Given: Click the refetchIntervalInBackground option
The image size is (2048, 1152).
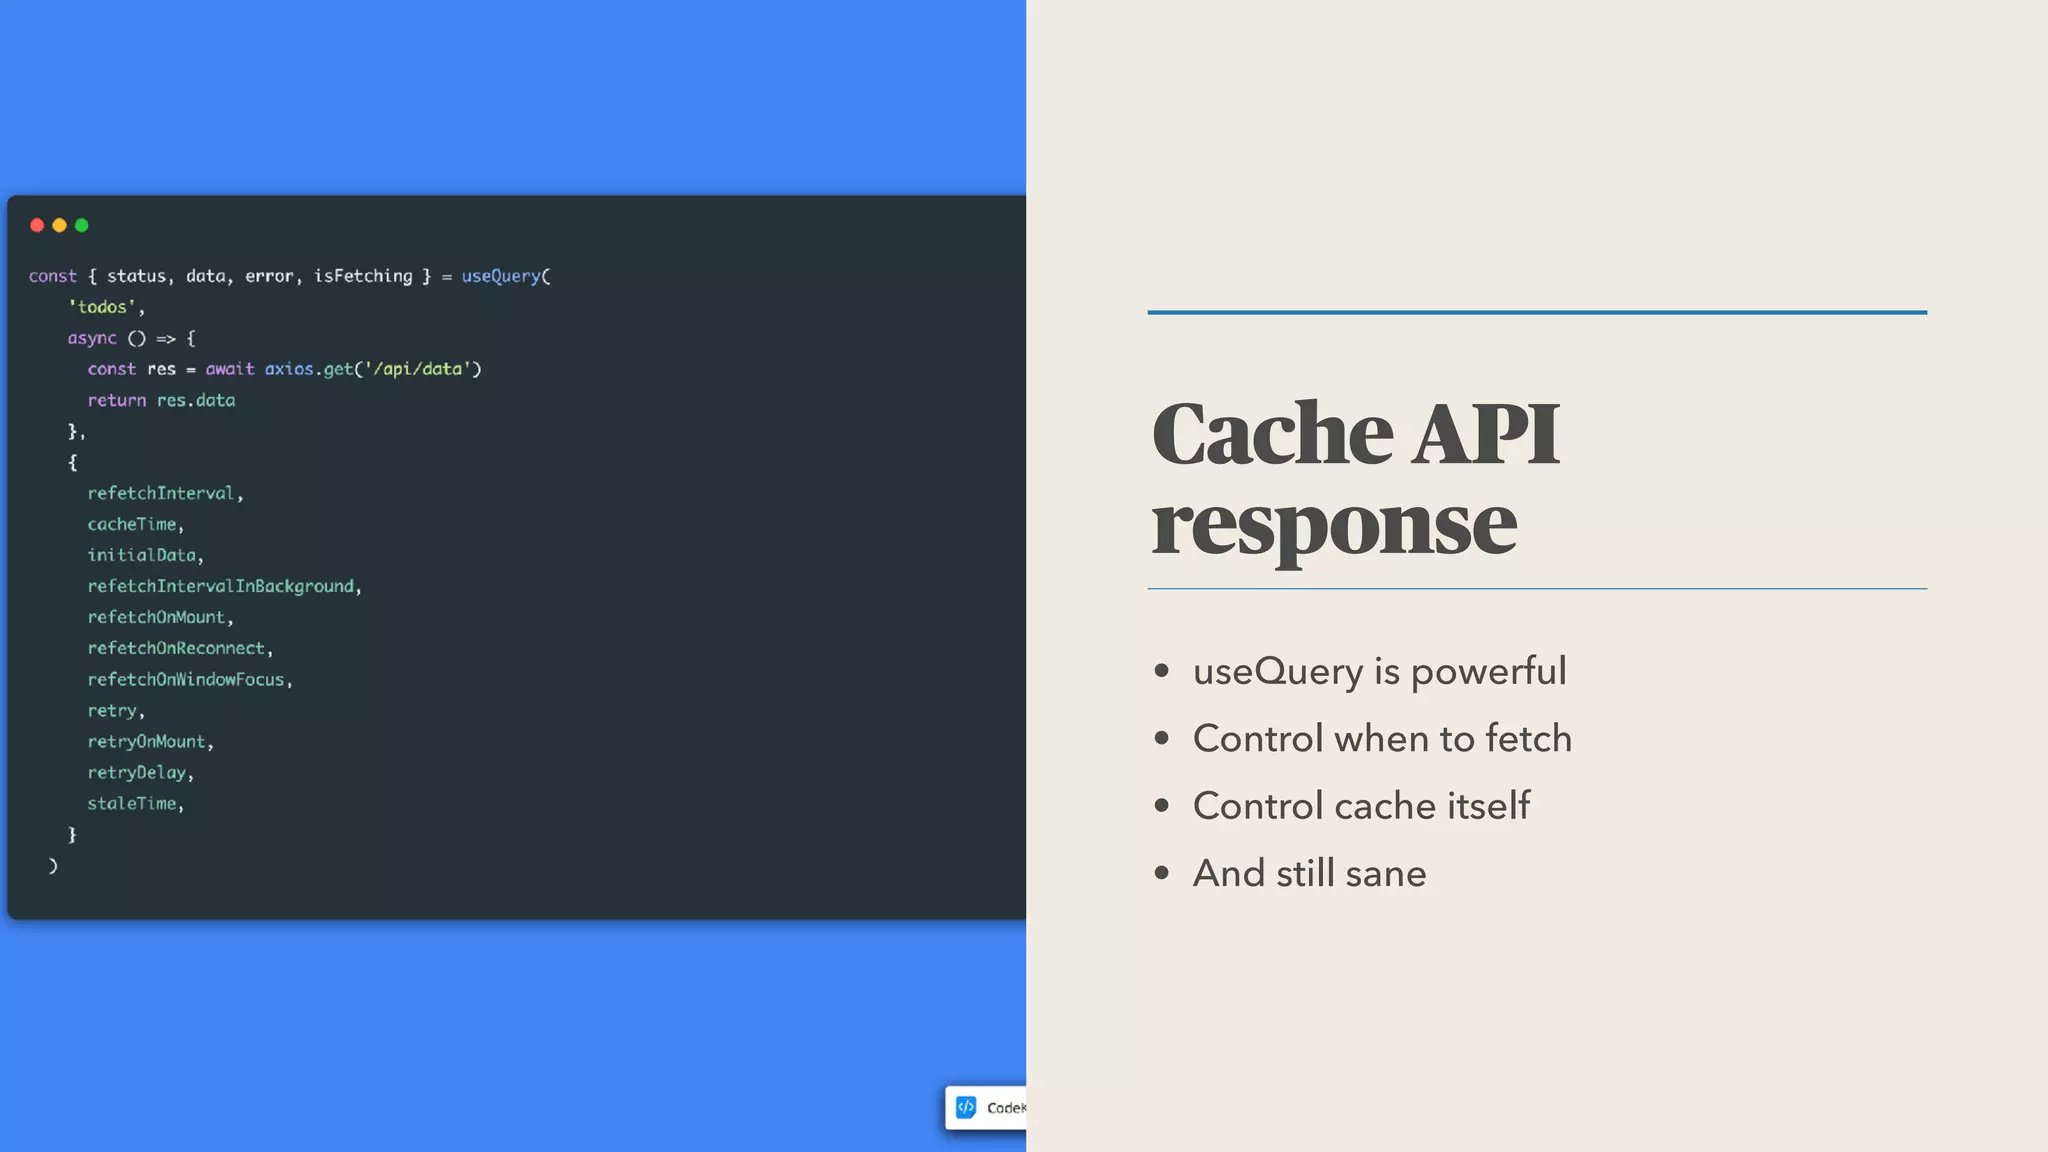Looking at the screenshot, I should 221,586.
